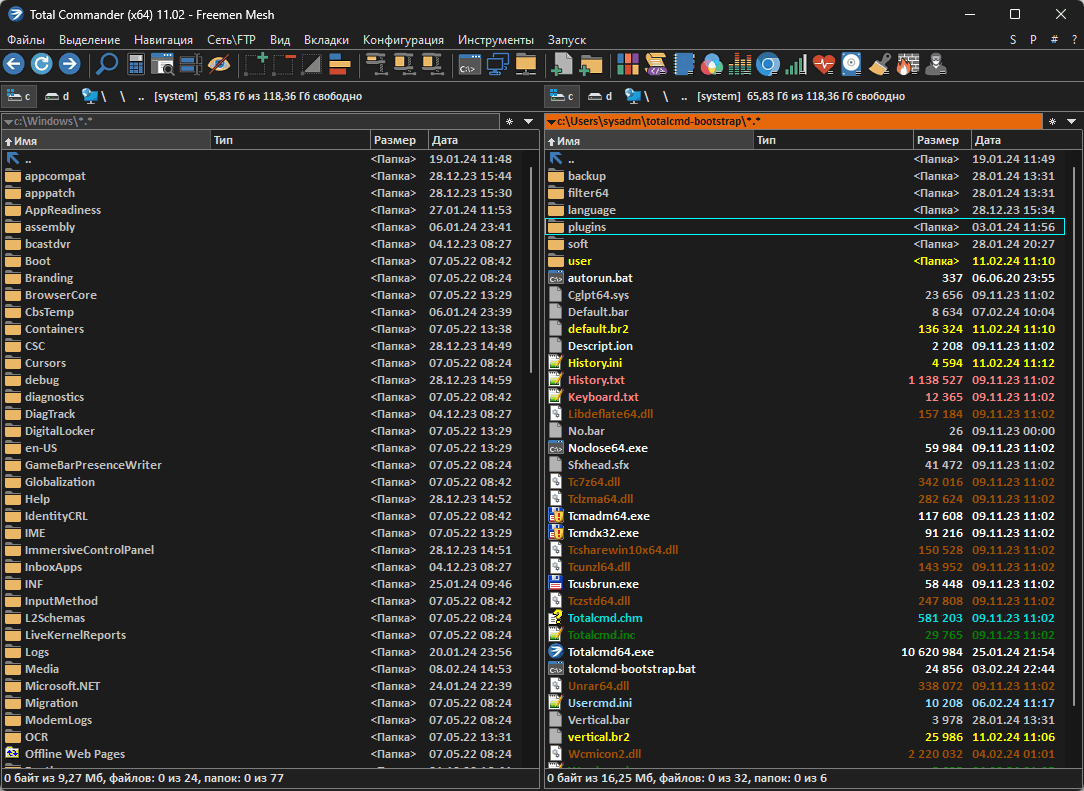The height and width of the screenshot is (791, 1084).
Task: Click the refresh icon in the toolbar
Action: [41, 65]
